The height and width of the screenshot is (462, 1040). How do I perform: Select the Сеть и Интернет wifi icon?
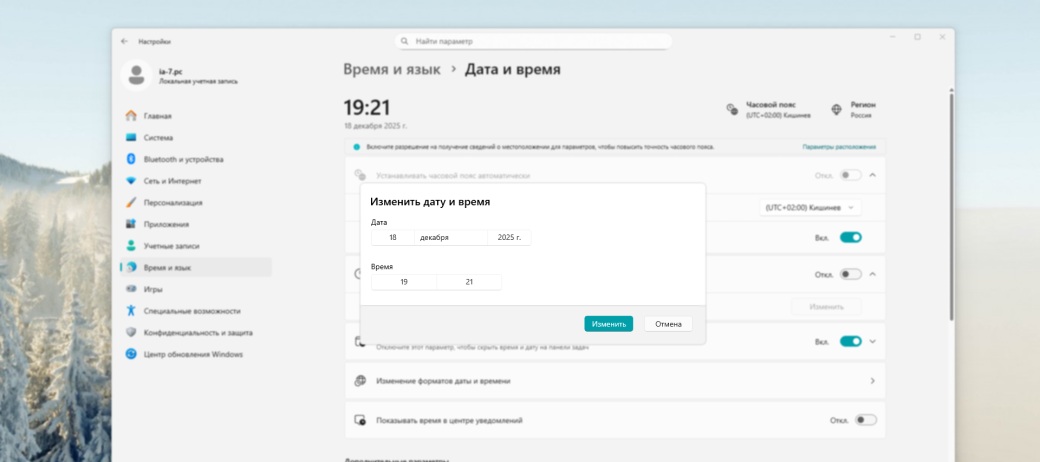(x=131, y=181)
